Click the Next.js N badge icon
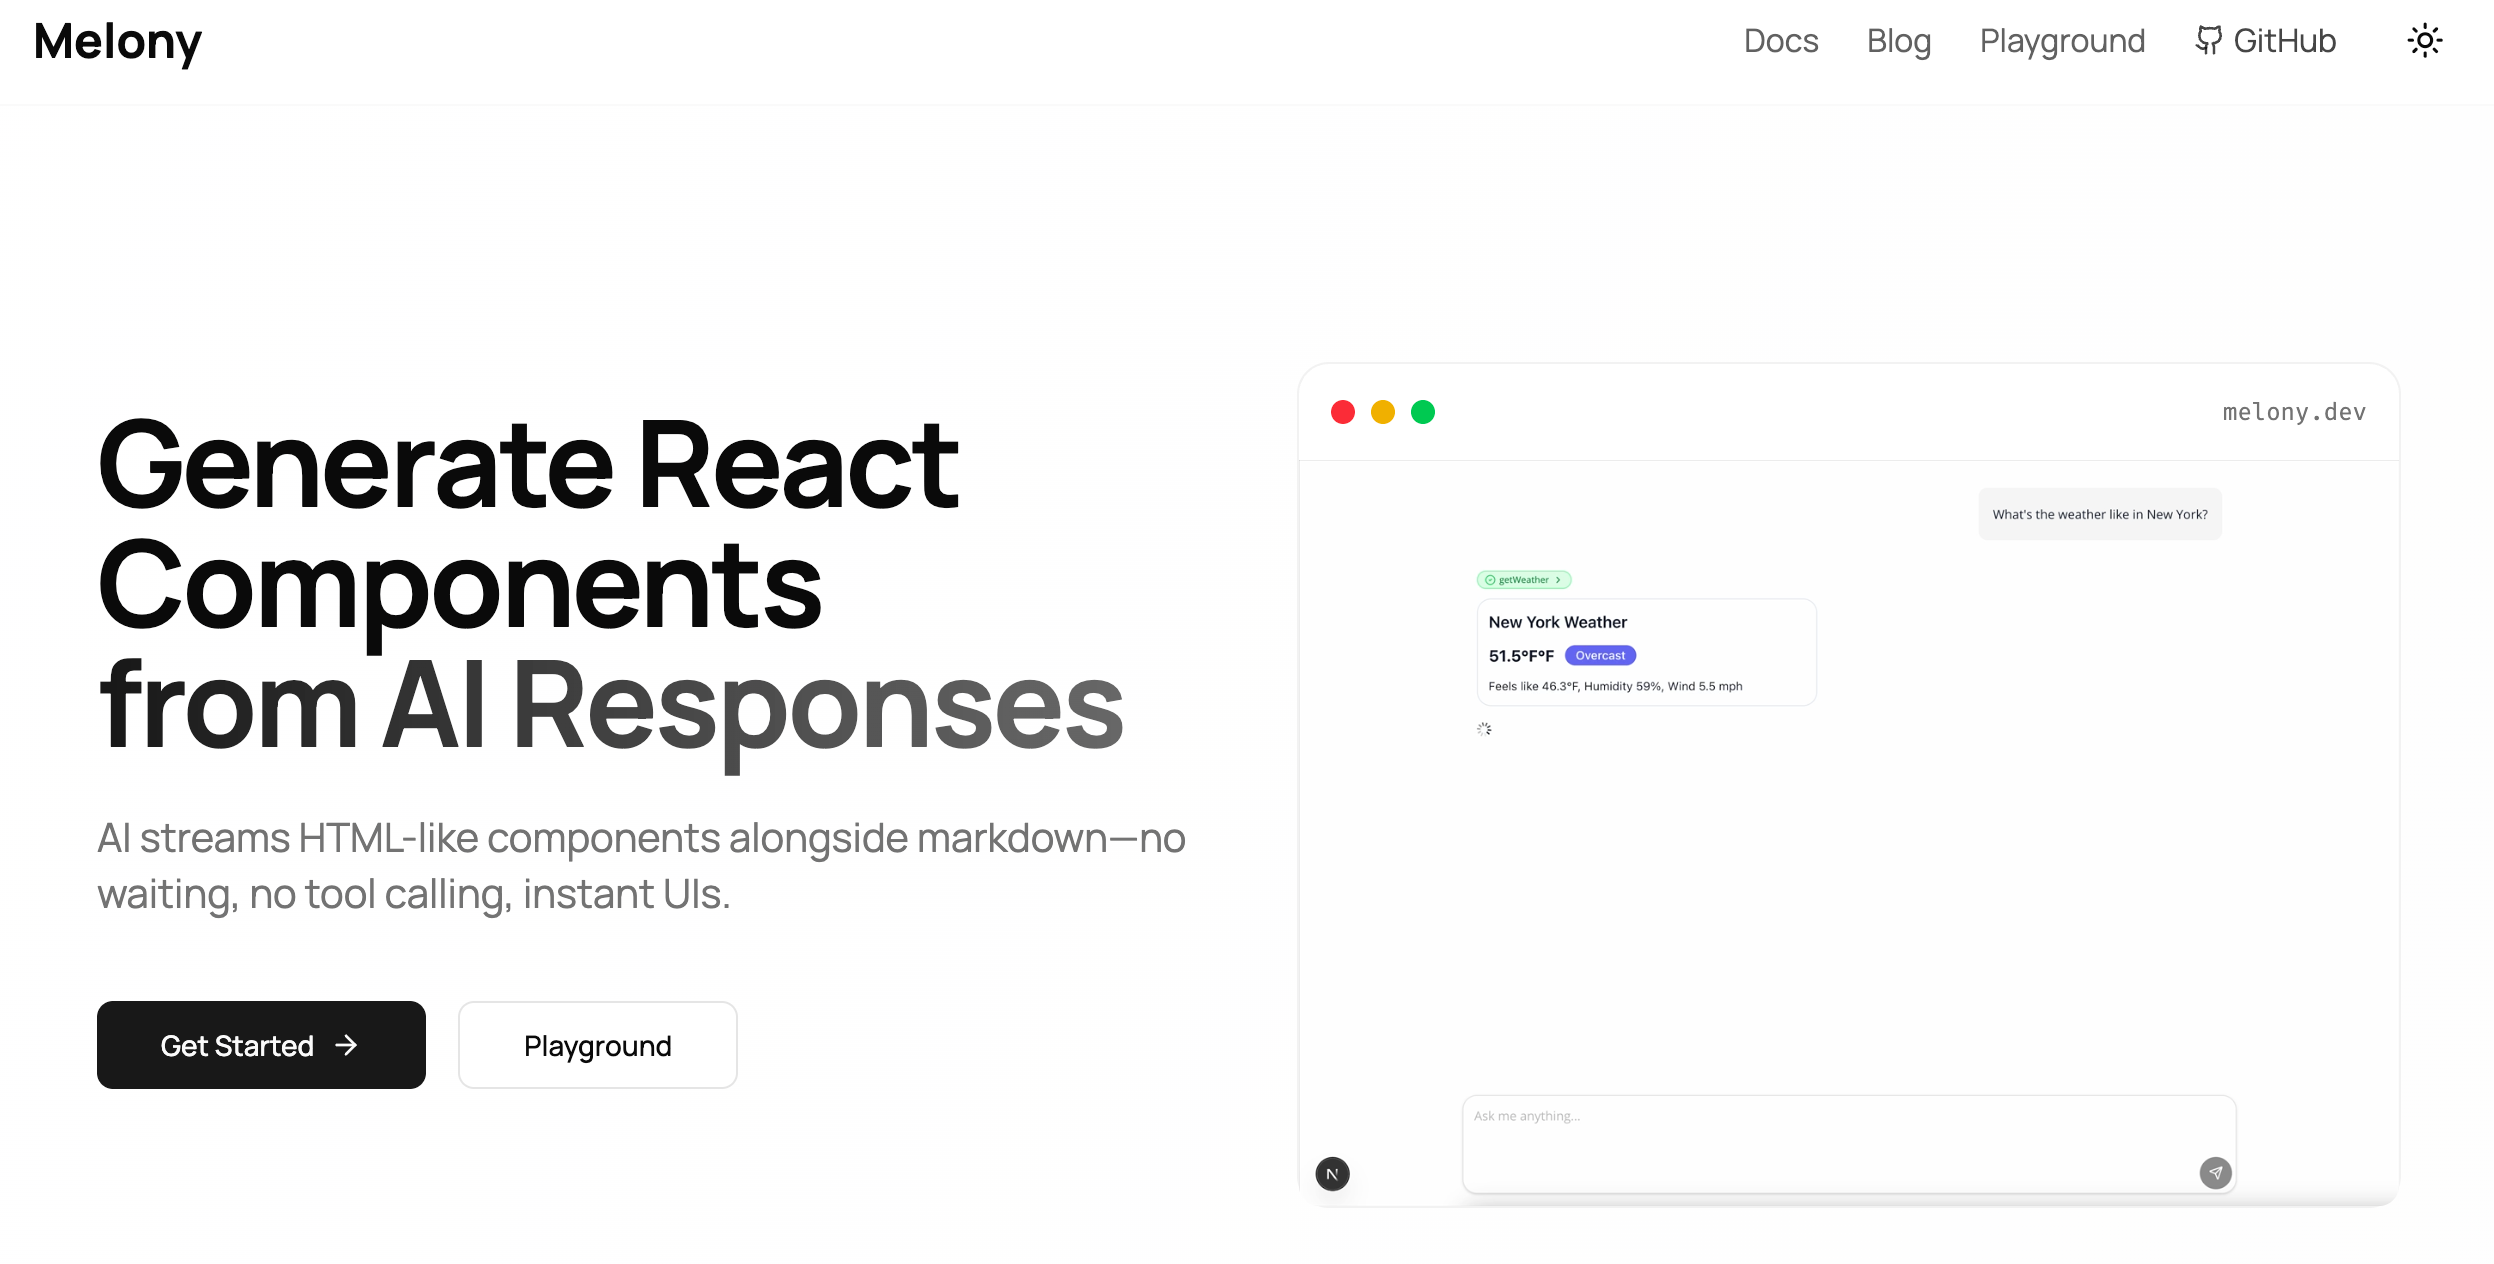2494x1264 pixels. coord(1332,1174)
